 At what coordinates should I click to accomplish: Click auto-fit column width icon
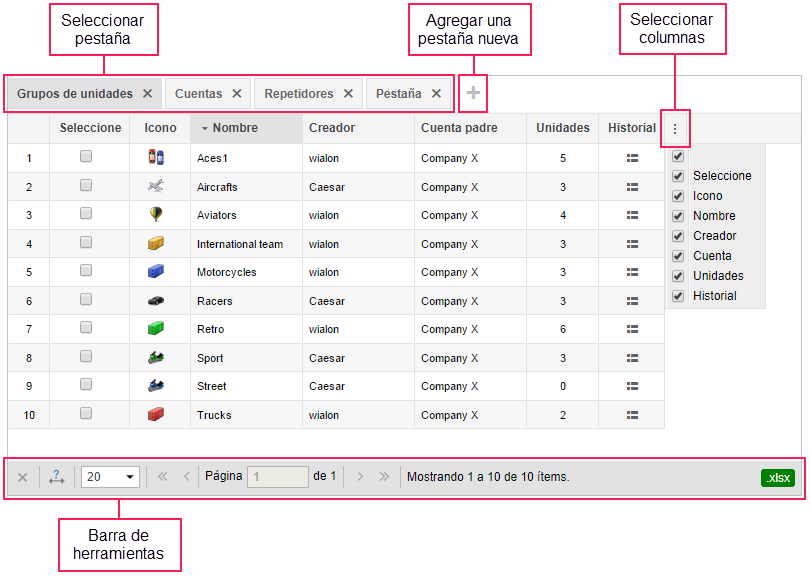point(56,477)
